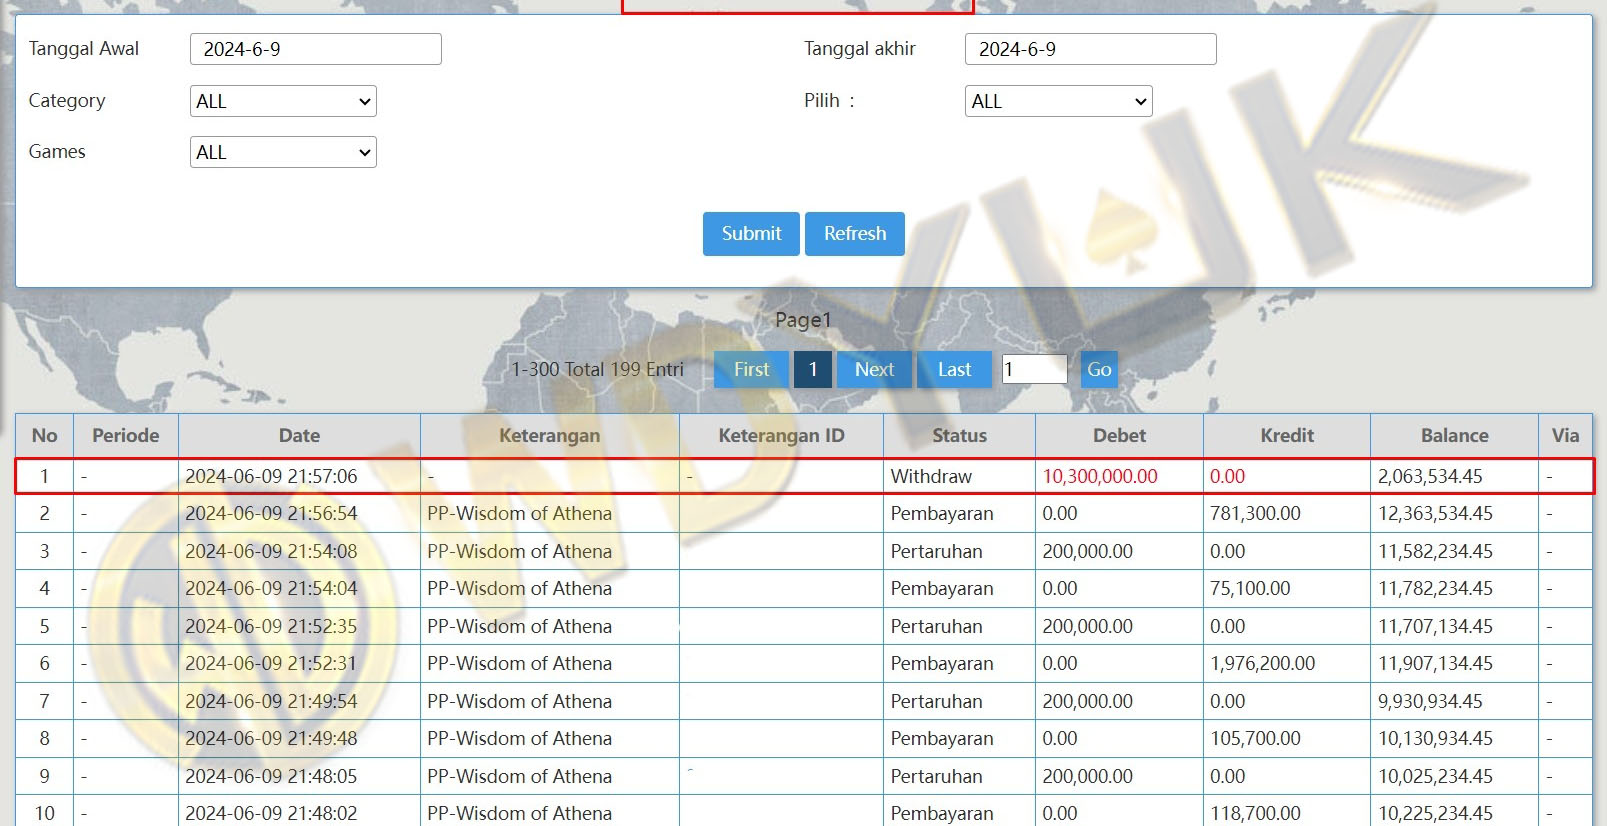
Task: Click the 1-300 Total 199 Entri text
Action: 598,370
